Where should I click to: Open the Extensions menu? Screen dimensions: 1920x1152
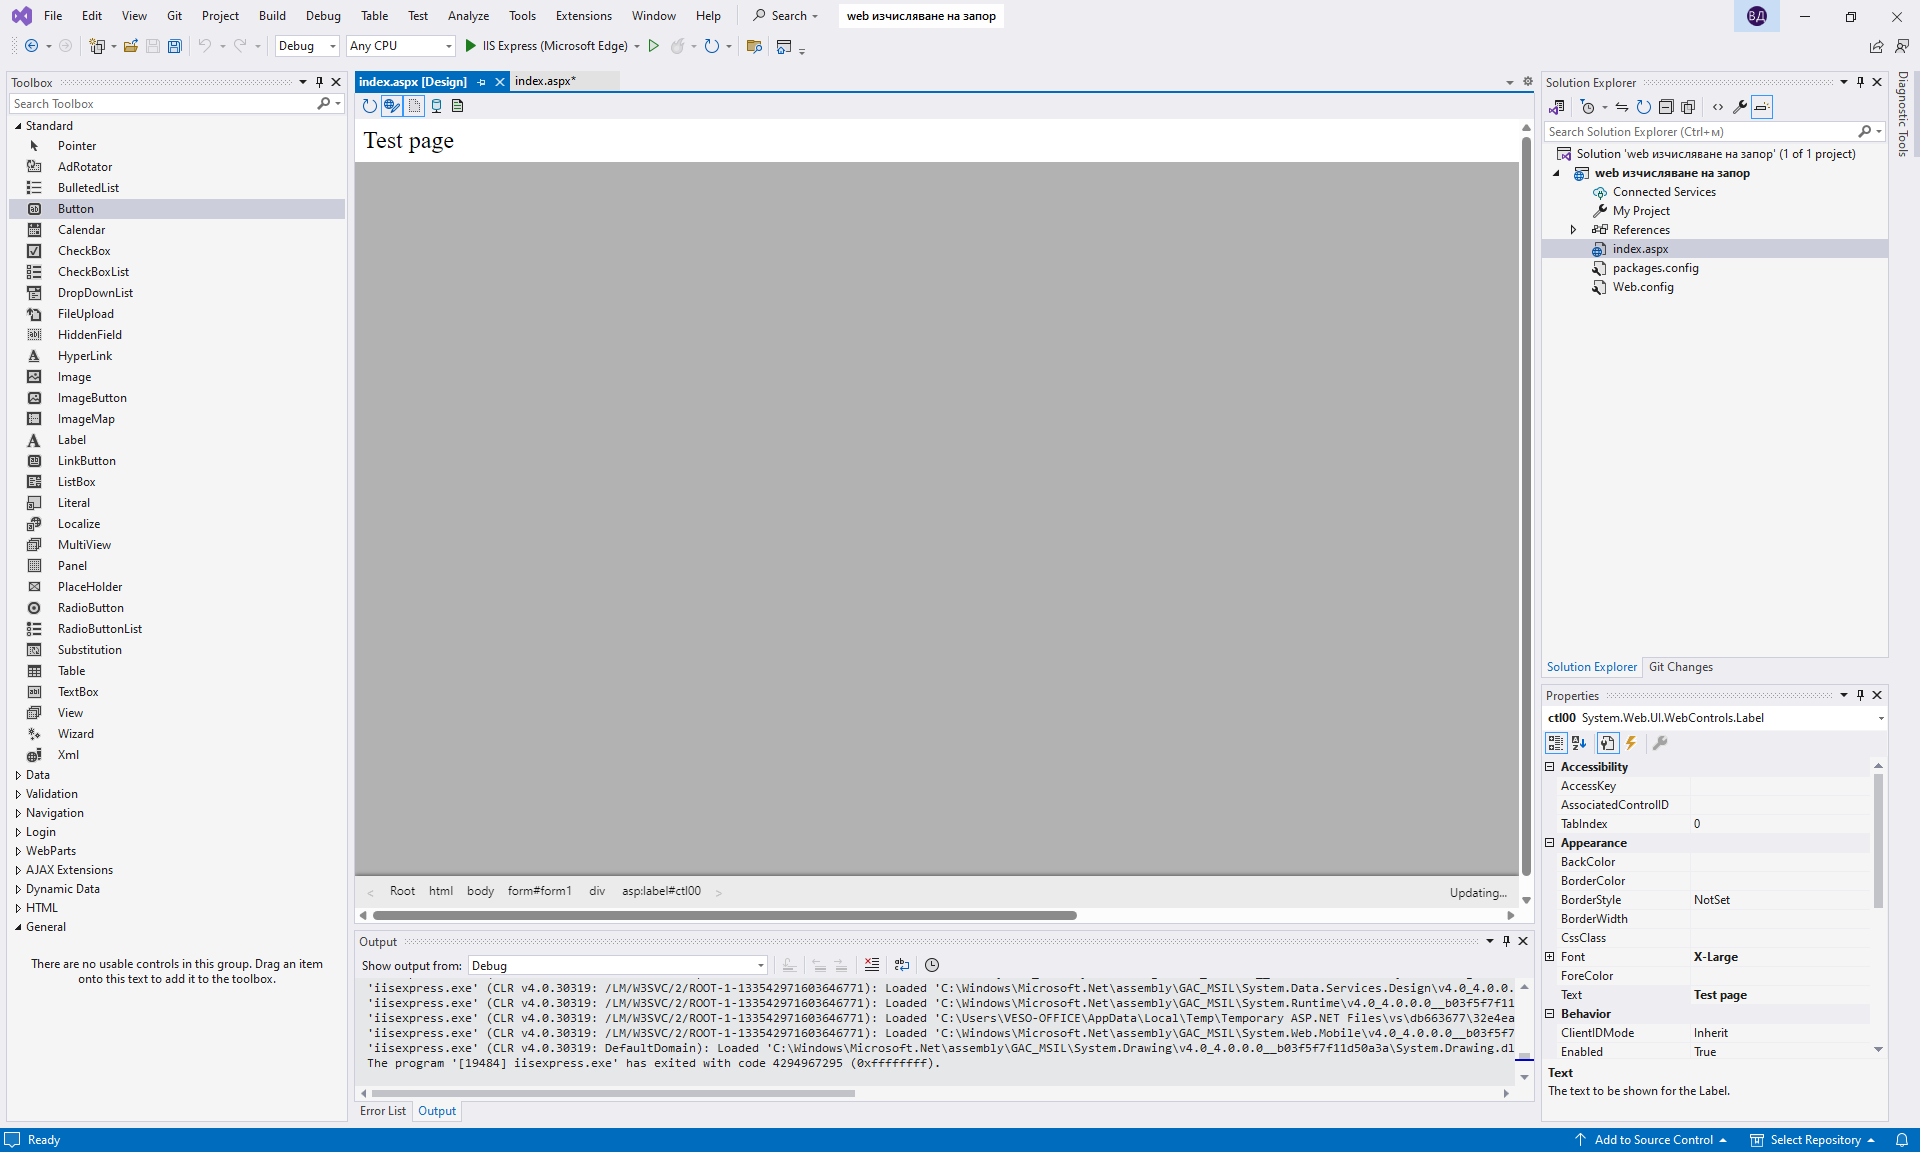click(584, 16)
